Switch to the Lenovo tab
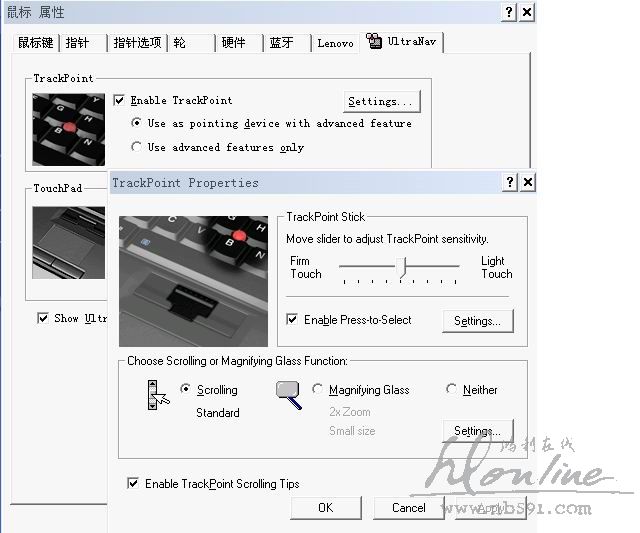This screenshot has width=640, height=533. pos(335,43)
